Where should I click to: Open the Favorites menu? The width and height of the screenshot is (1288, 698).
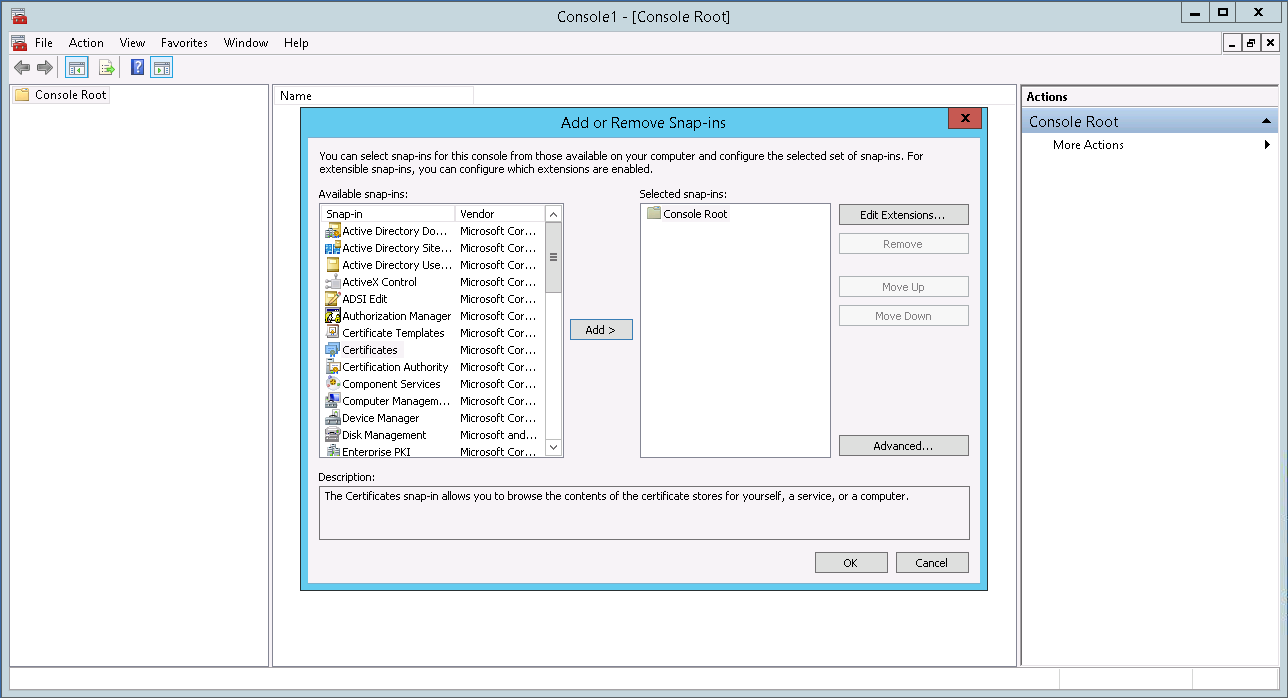[184, 43]
